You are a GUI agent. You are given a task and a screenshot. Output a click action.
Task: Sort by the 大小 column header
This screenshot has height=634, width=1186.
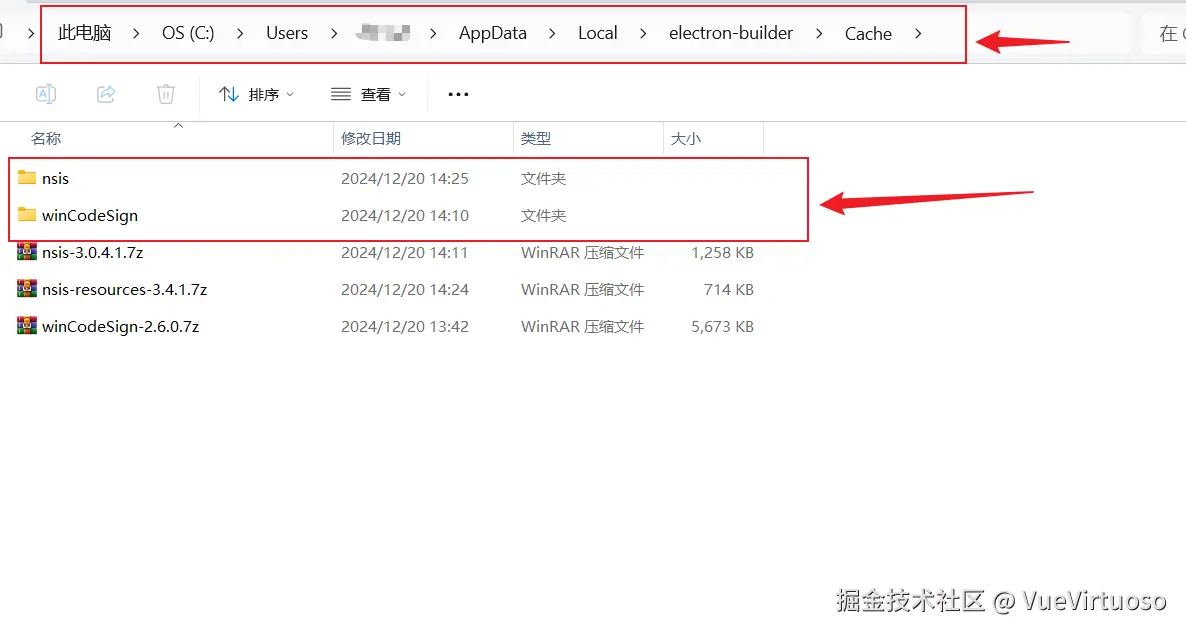tap(685, 138)
